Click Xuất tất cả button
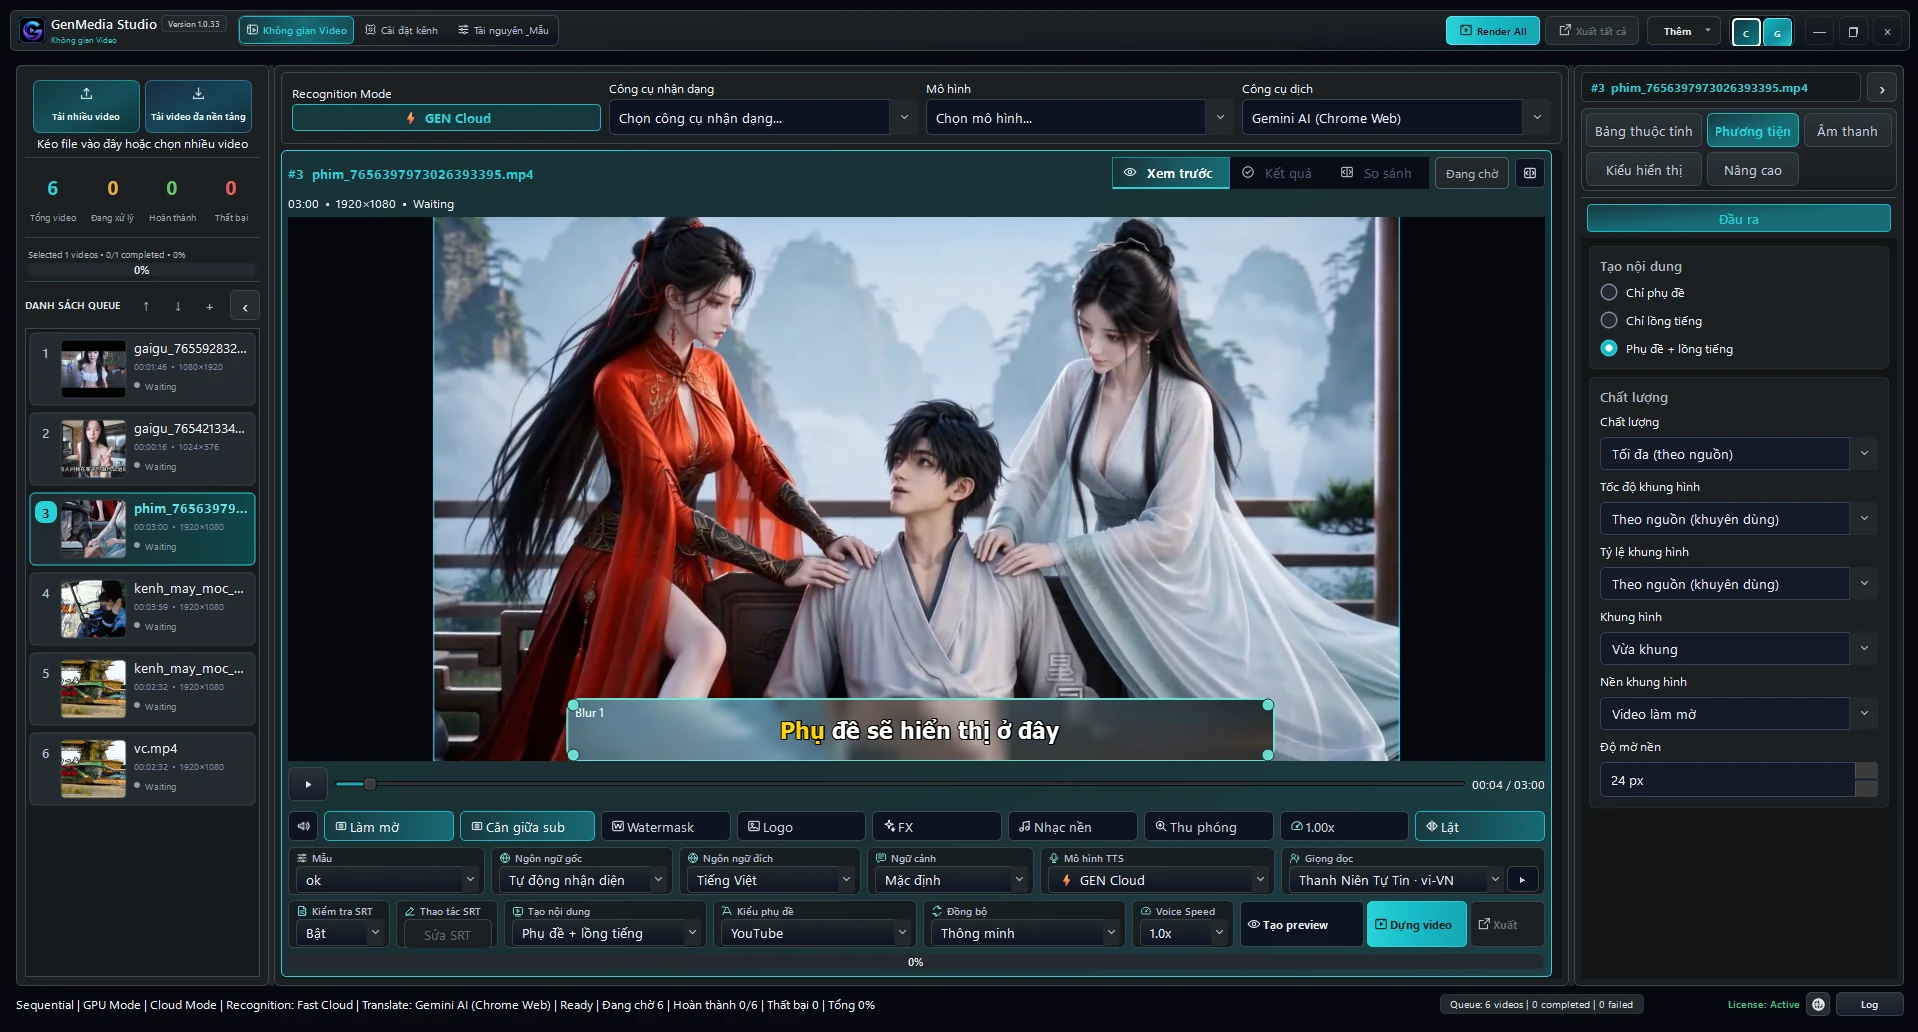 1592,31
